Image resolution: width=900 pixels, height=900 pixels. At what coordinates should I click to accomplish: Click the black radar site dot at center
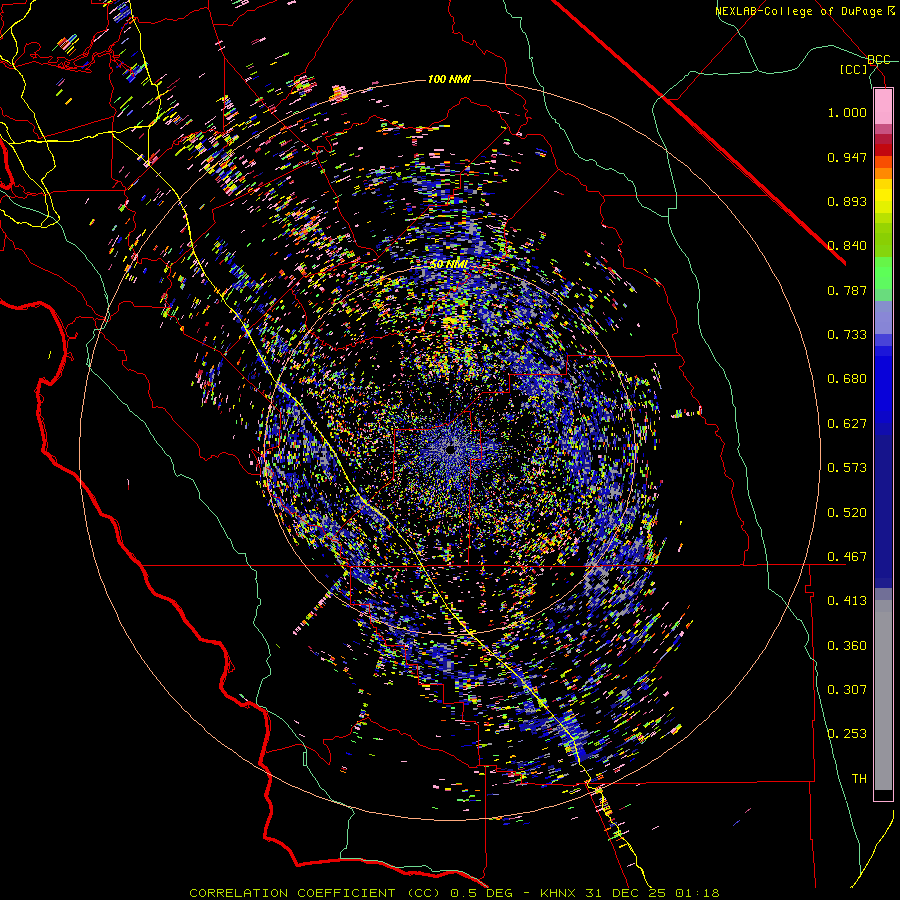[x=450, y=450]
